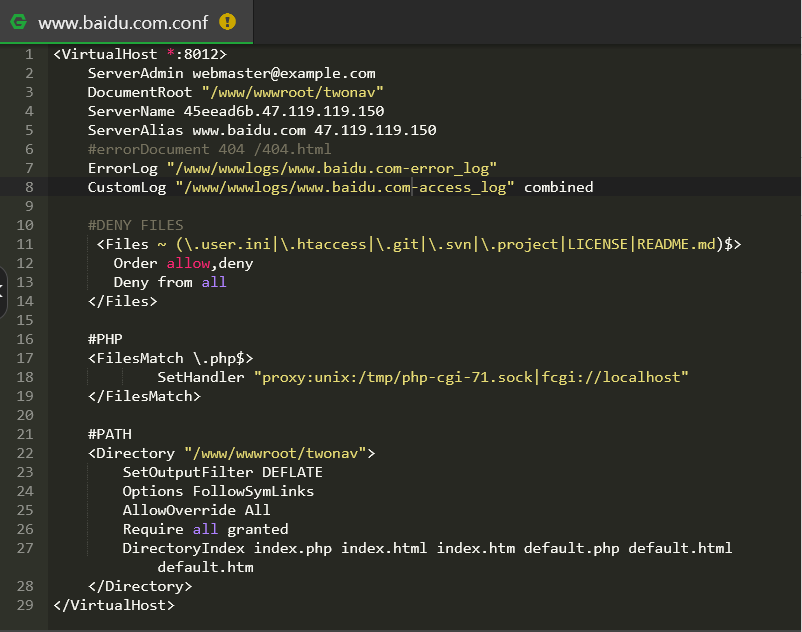Screen dimensions: 802x632
Task: Click line number 22 in the gutter
Action: point(25,453)
